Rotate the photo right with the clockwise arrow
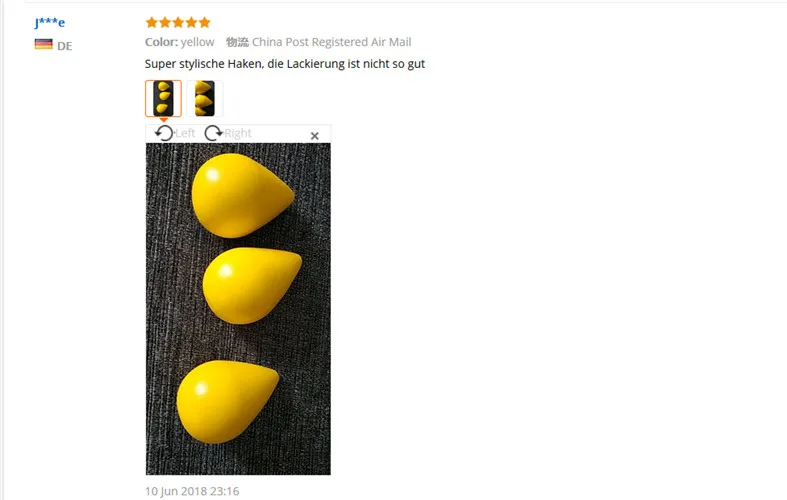 click(213, 133)
